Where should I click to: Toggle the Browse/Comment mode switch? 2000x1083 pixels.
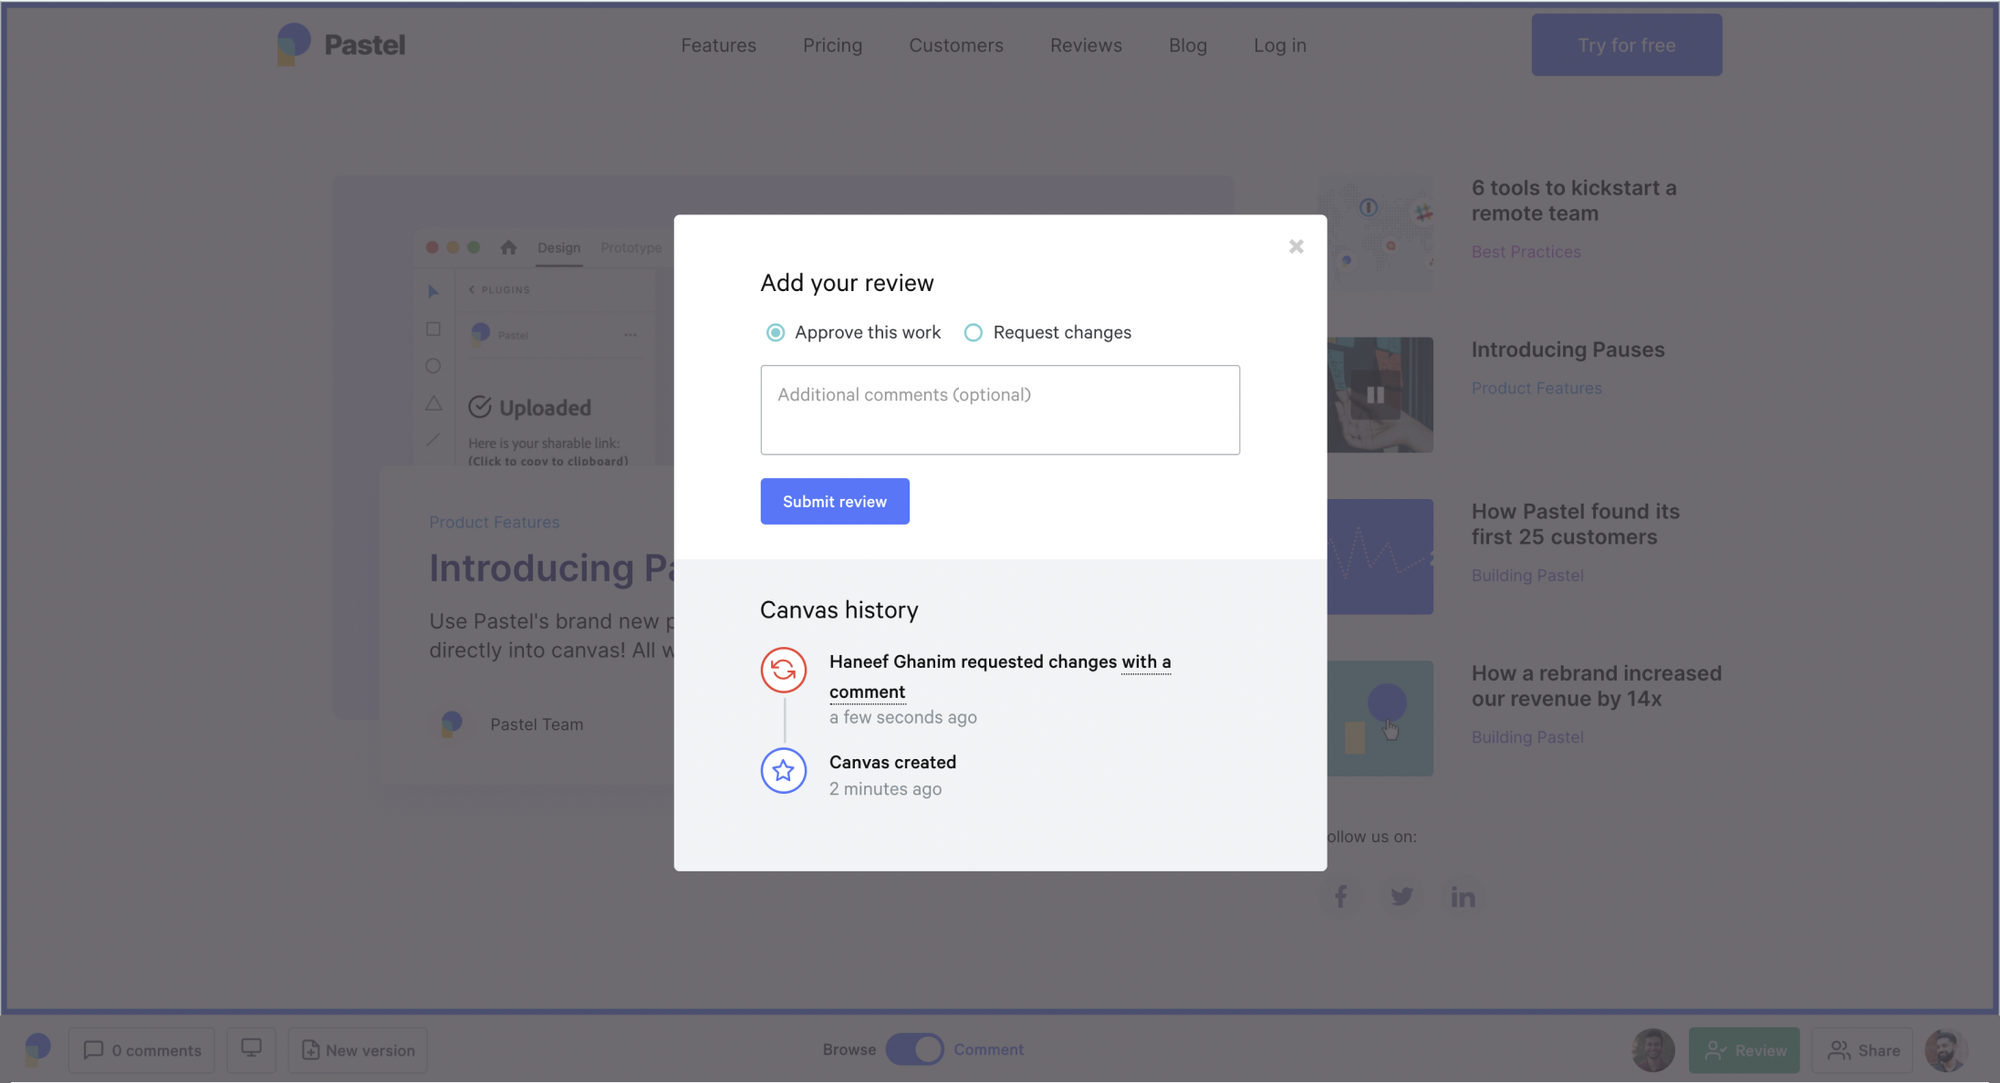[x=914, y=1049]
